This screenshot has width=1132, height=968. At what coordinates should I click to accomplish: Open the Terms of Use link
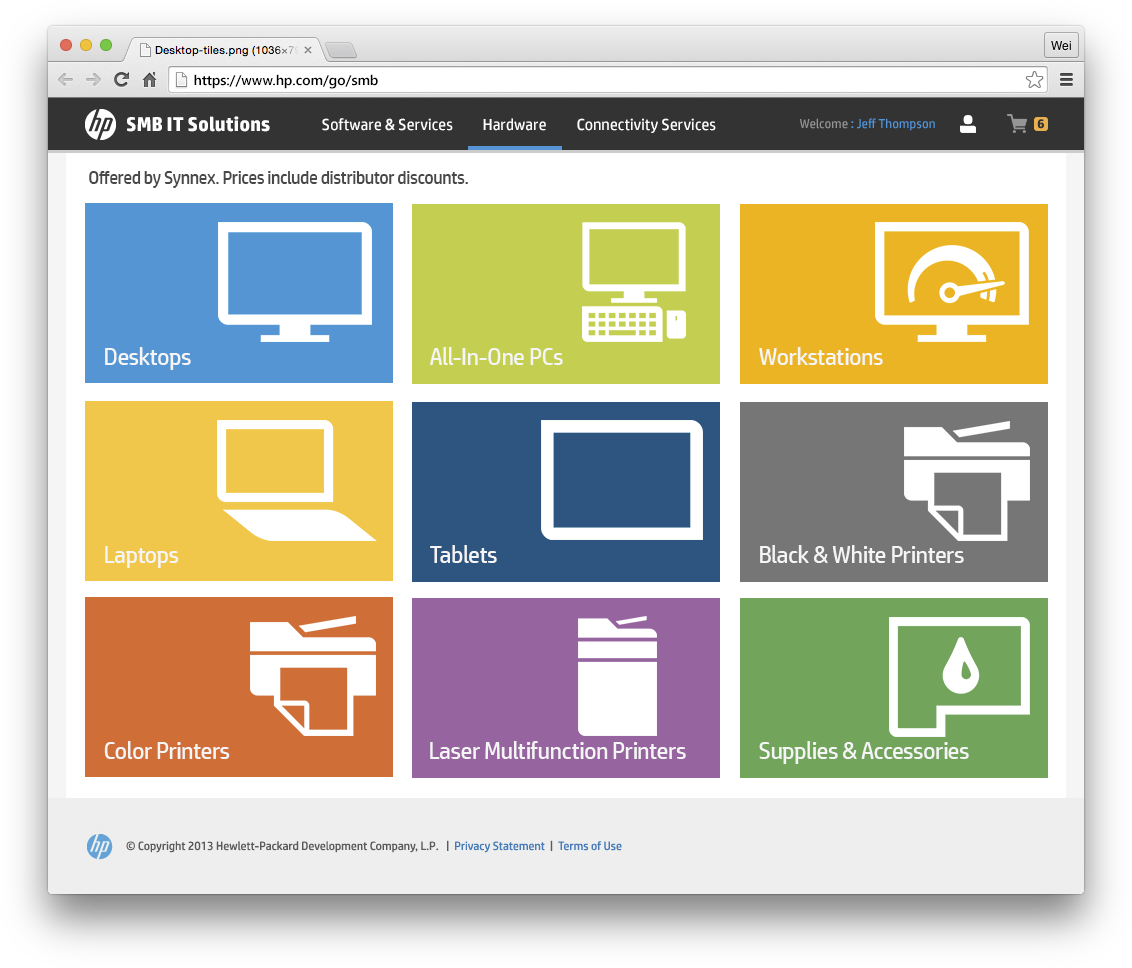pos(590,846)
